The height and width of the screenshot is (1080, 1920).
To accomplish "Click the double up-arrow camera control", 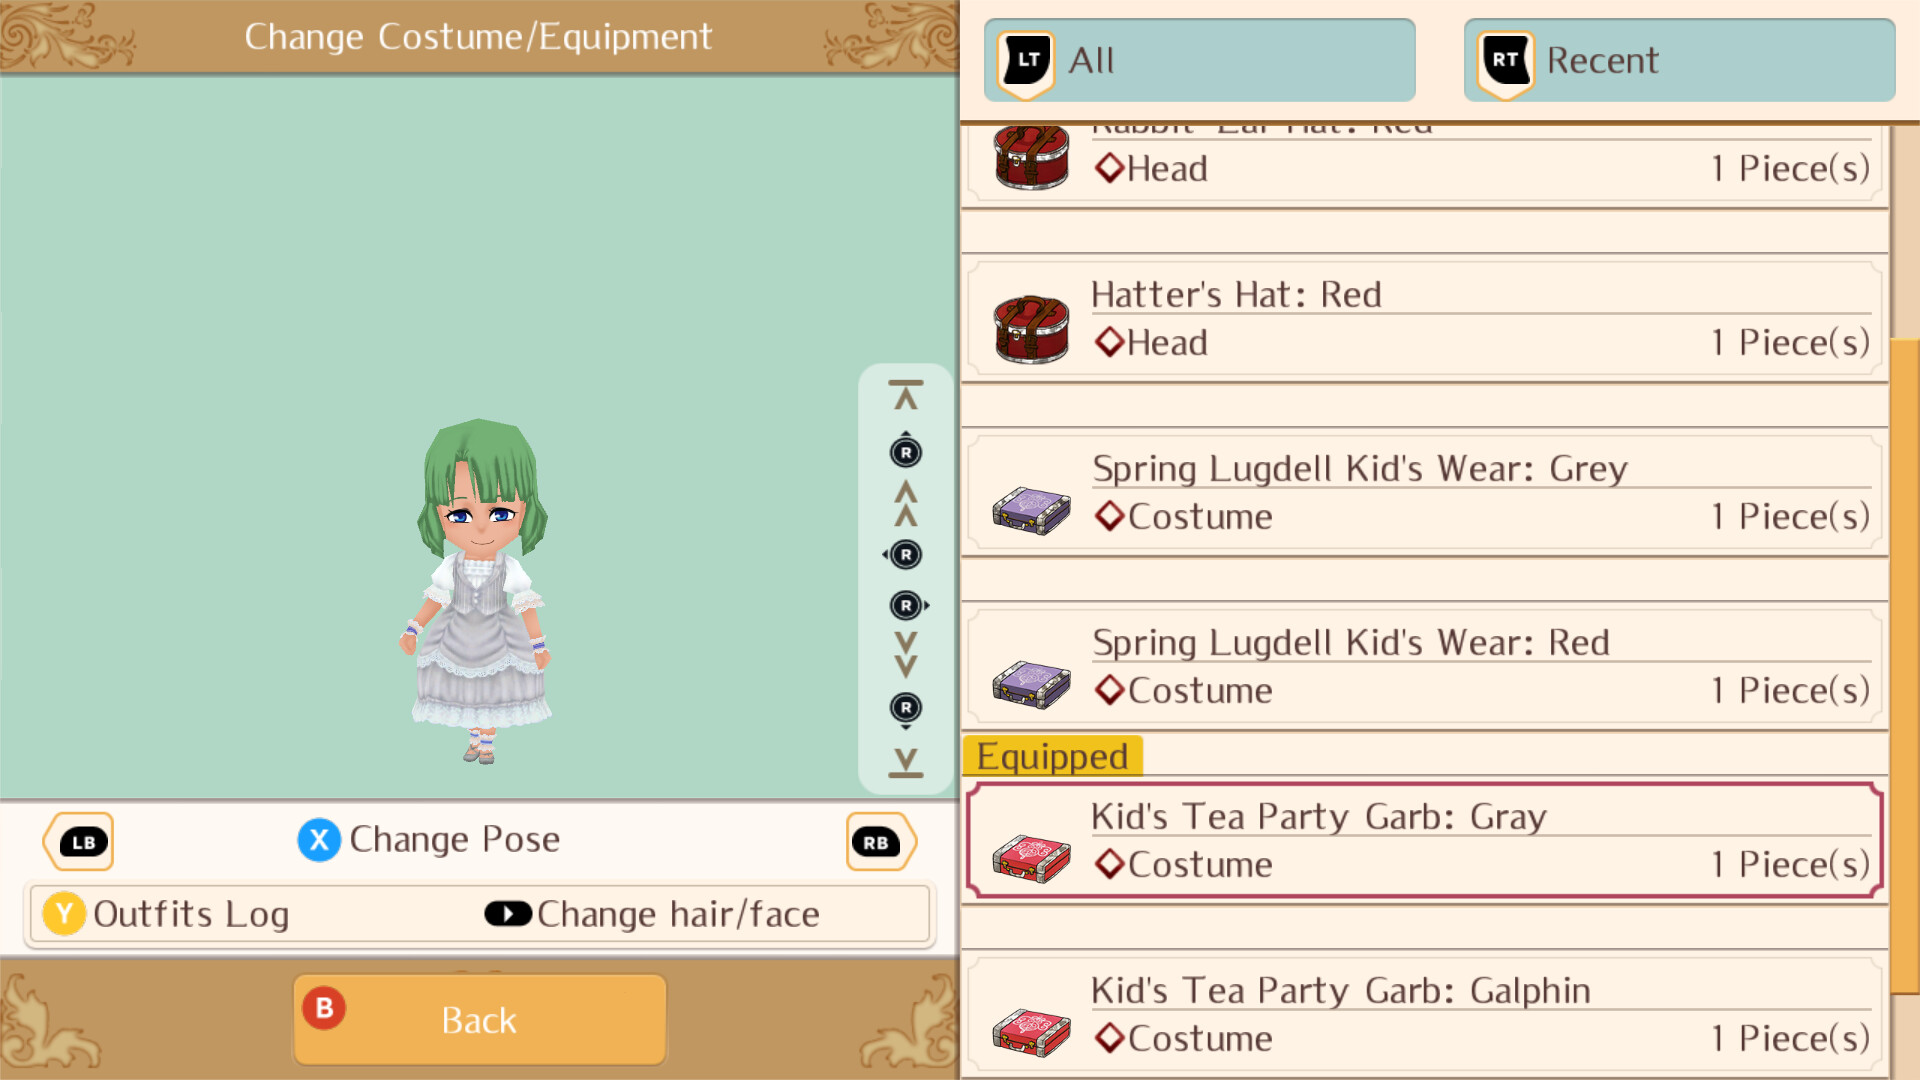I will tap(906, 503).
